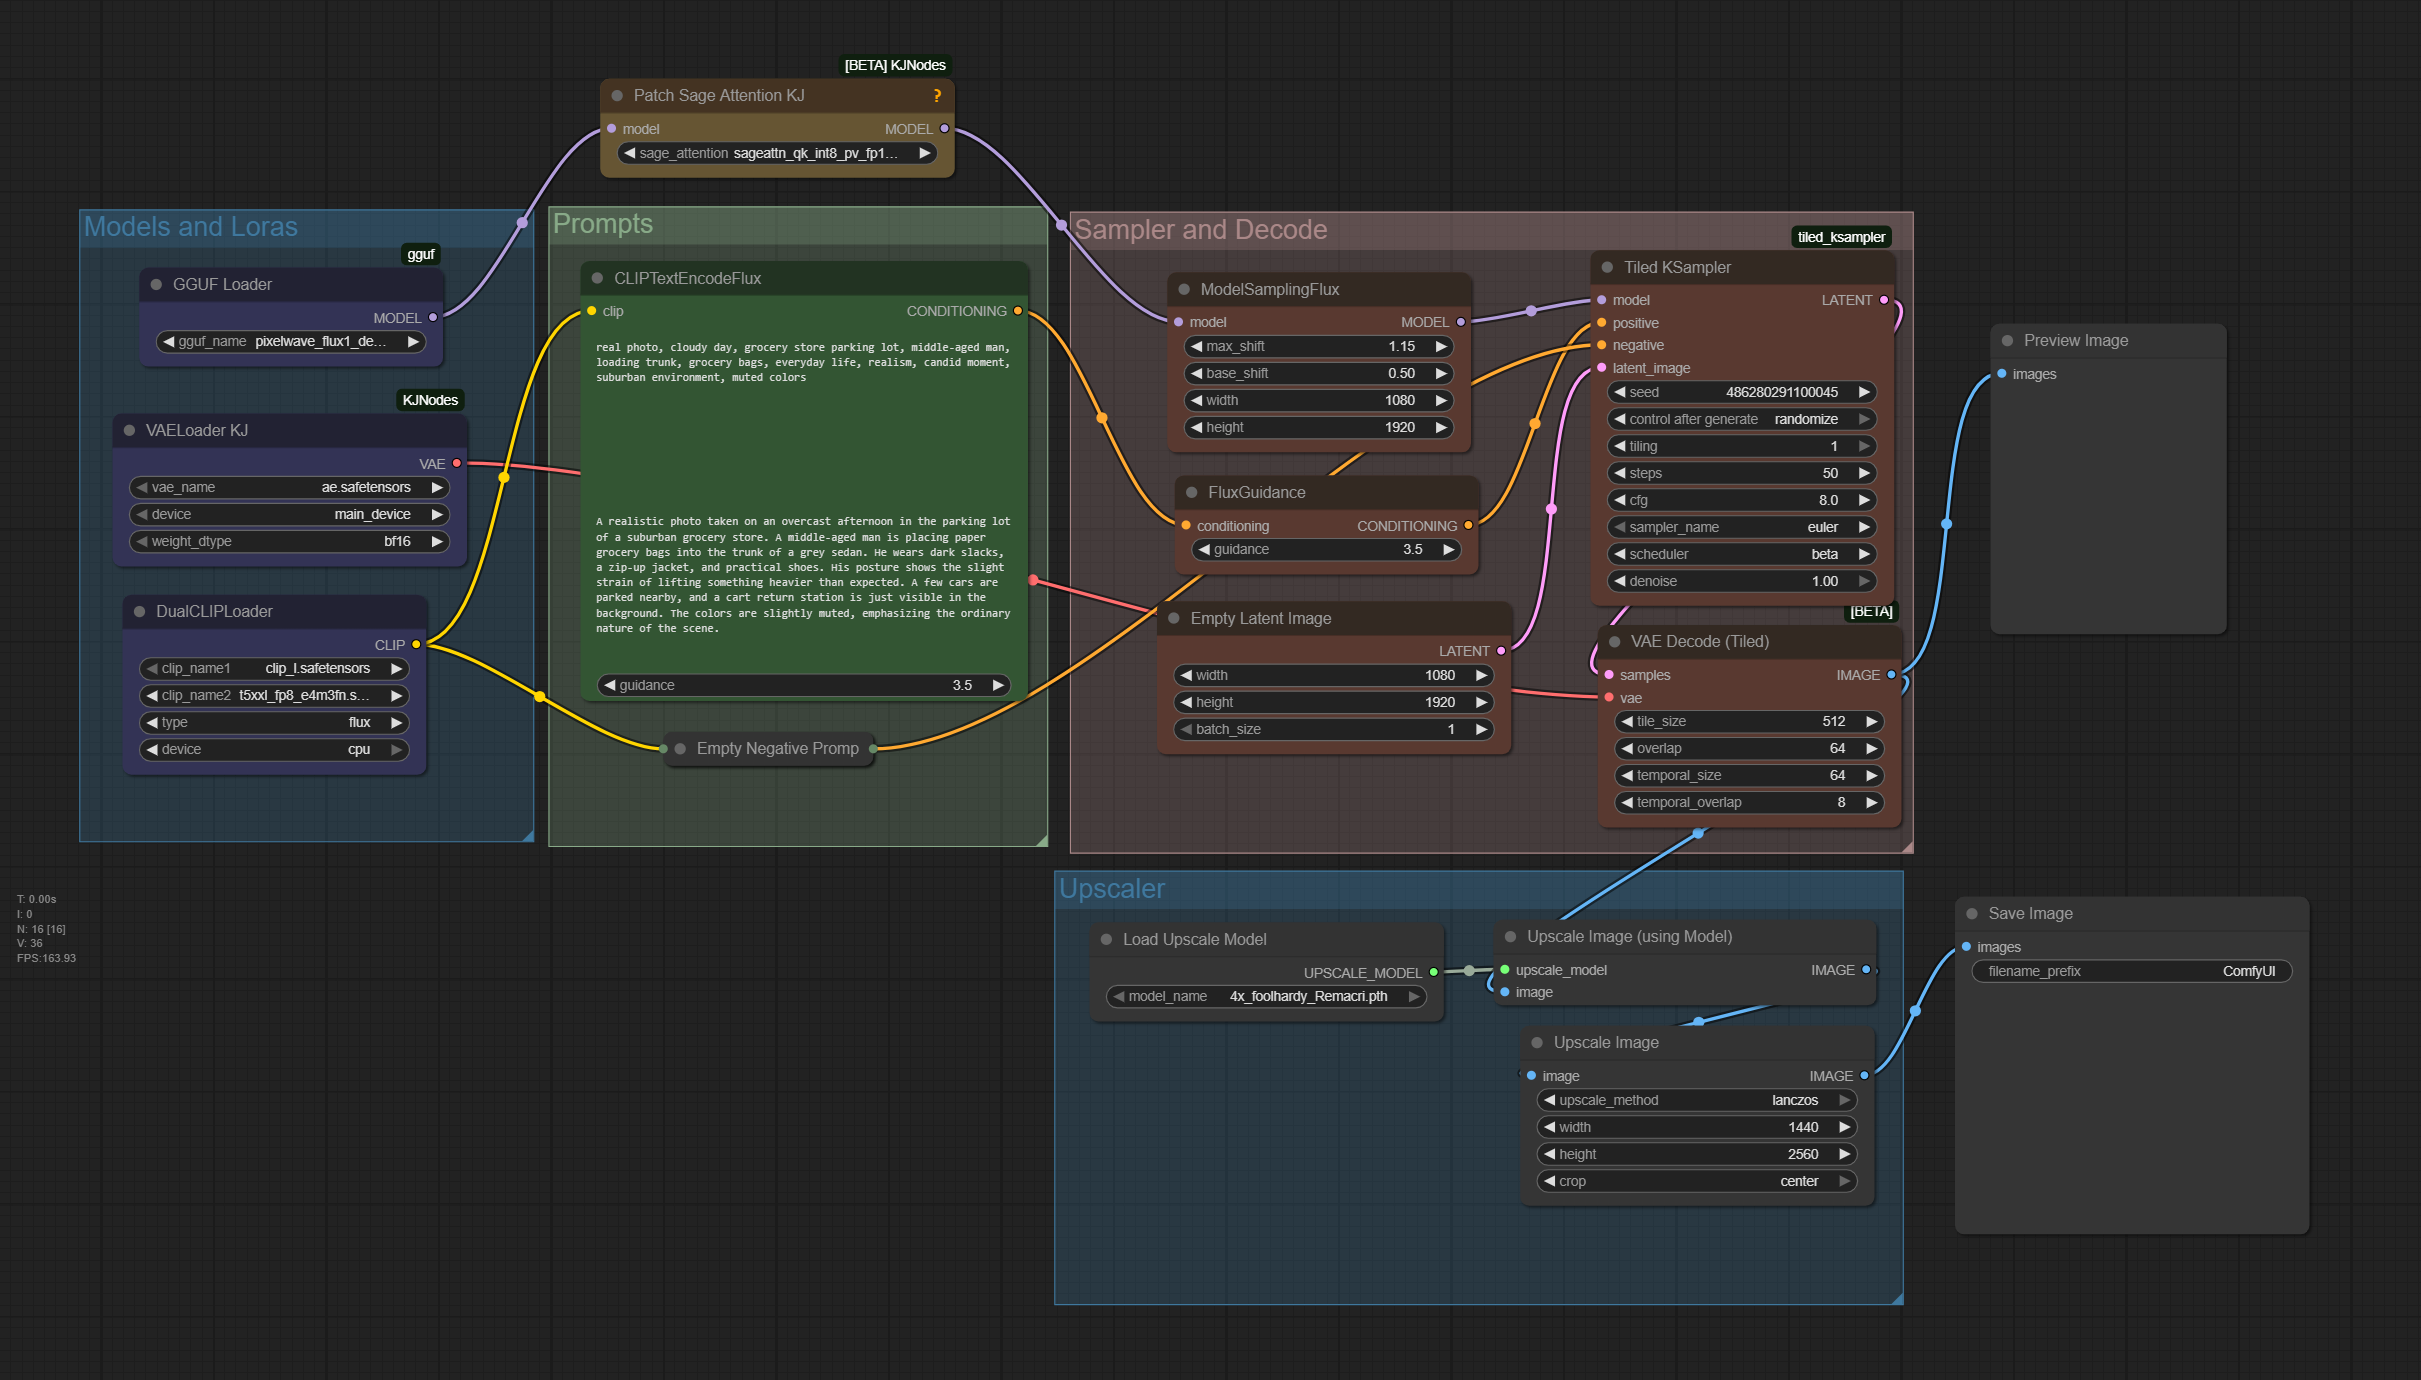This screenshot has width=2421, height=1380.
Task: Click the Empty Negative Promp node
Action: 776,749
